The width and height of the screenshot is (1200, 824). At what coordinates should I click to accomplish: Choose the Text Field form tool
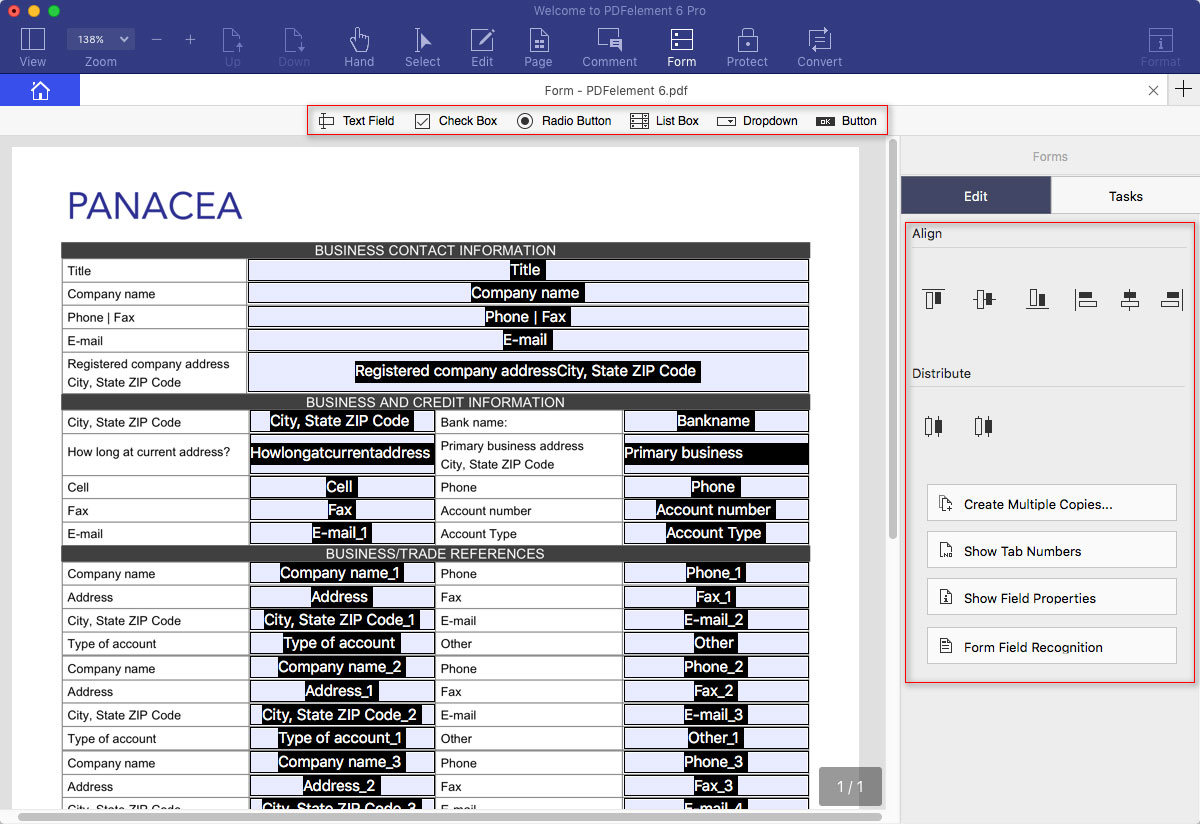pyautogui.click(x=356, y=121)
